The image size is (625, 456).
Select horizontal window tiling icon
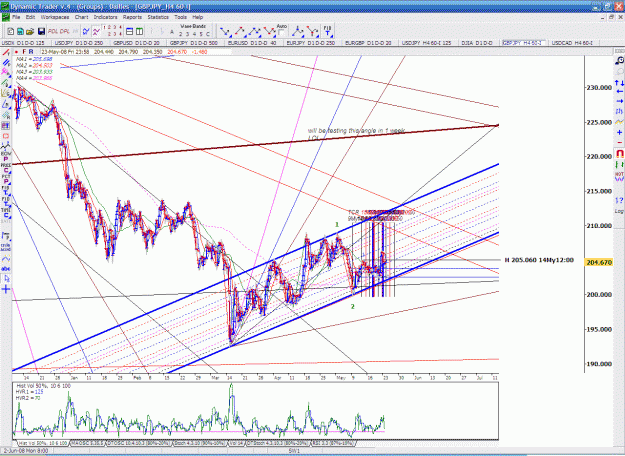pos(130,31)
